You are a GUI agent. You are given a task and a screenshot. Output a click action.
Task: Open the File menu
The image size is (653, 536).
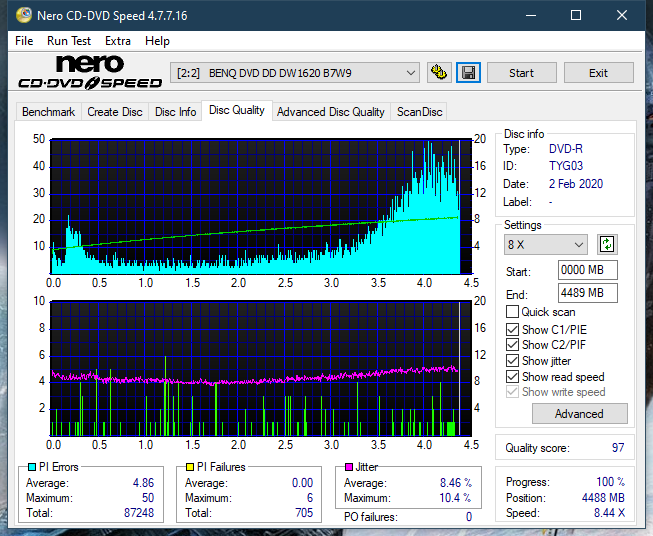point(24,41)
